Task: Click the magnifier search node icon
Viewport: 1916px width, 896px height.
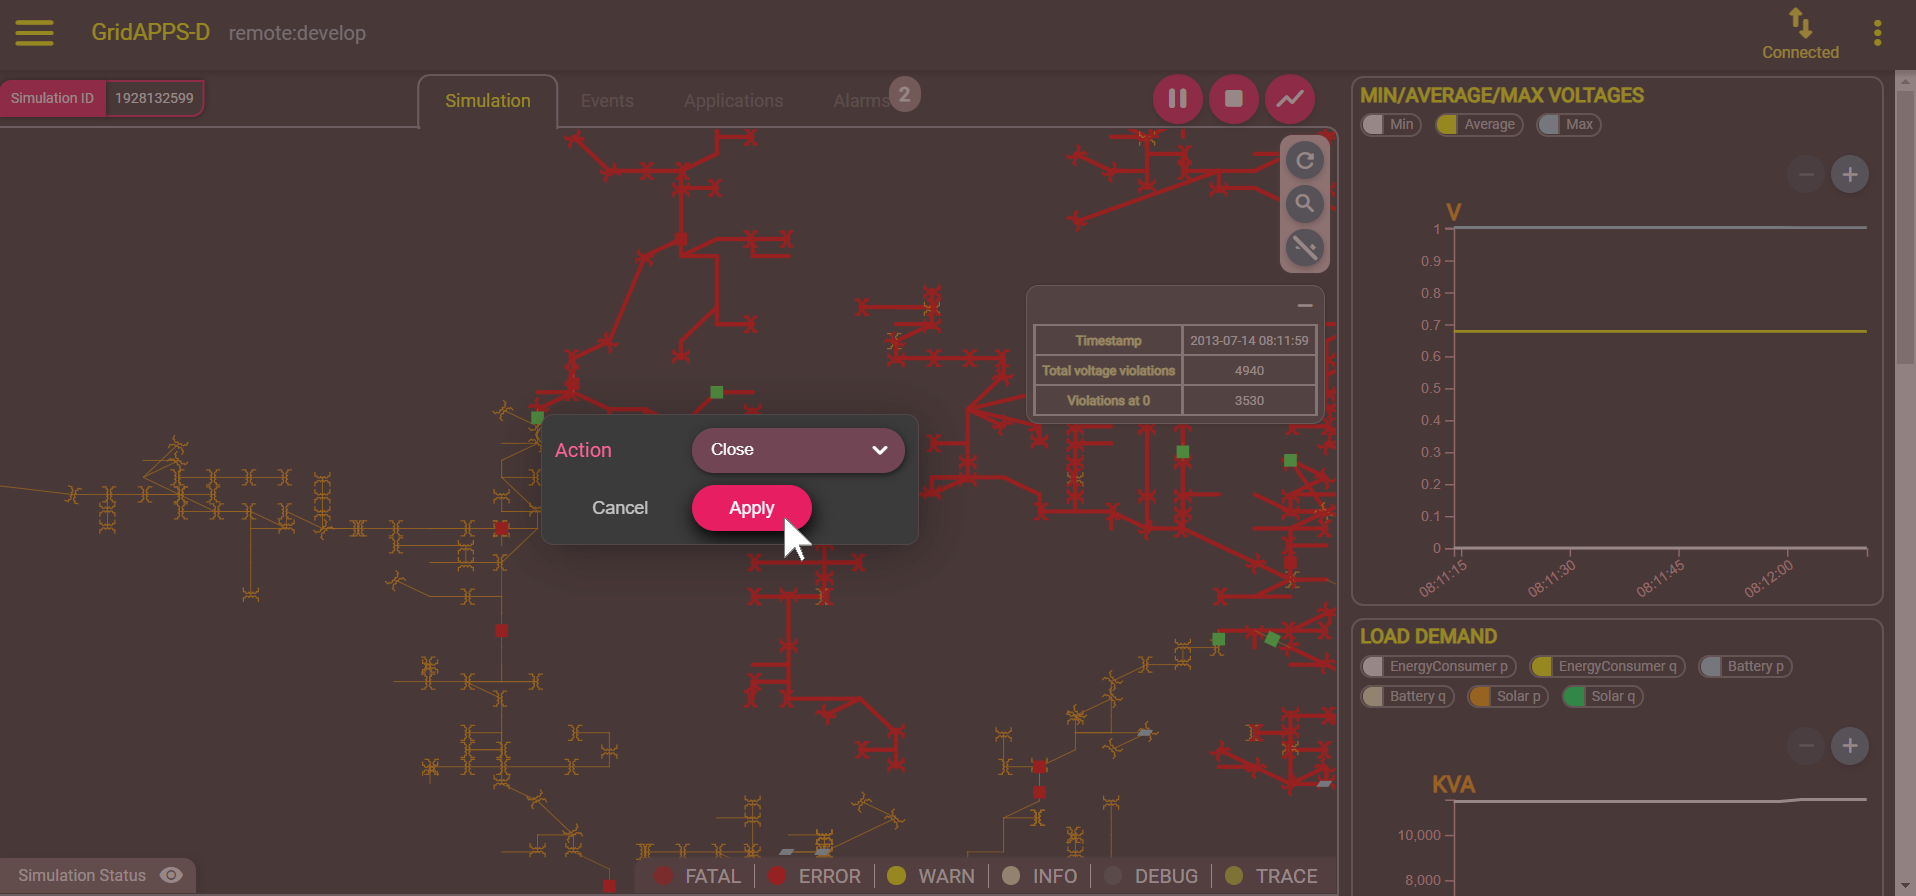Action: click(1305, 204)
